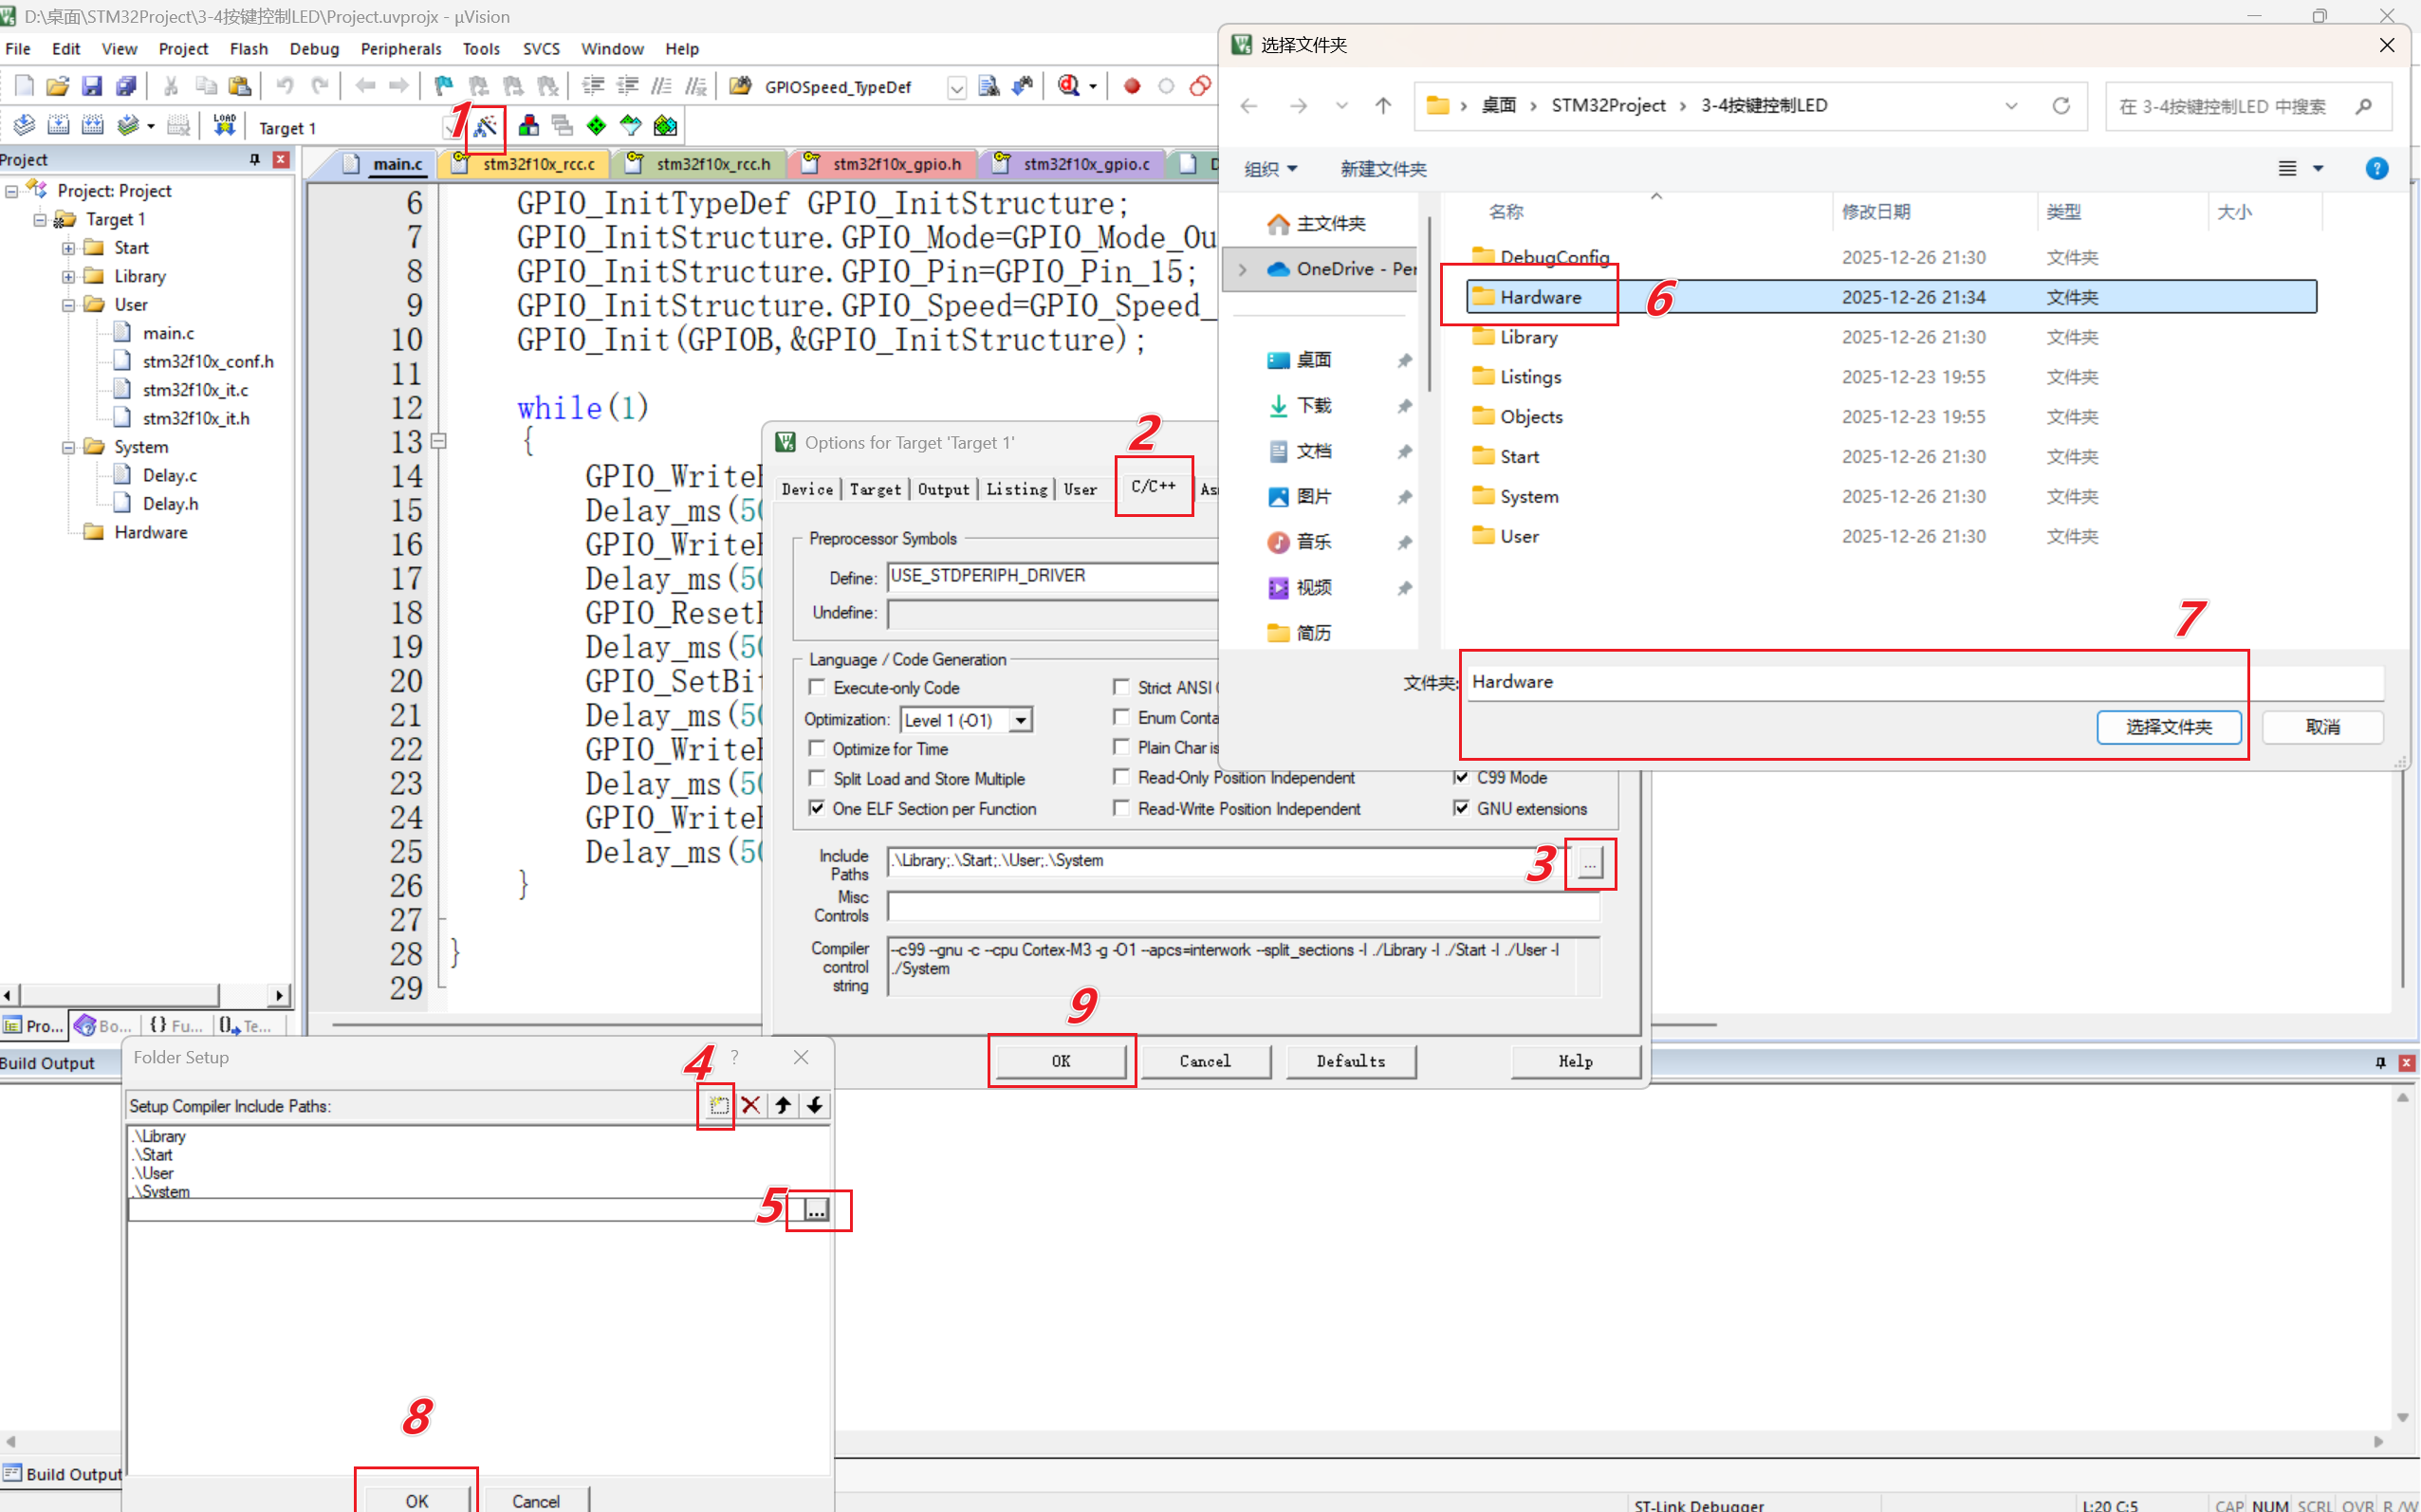This screenshot has width=2421, height=1512.
Task: Switch to the C/C++ options tab
Action: 1153,487
